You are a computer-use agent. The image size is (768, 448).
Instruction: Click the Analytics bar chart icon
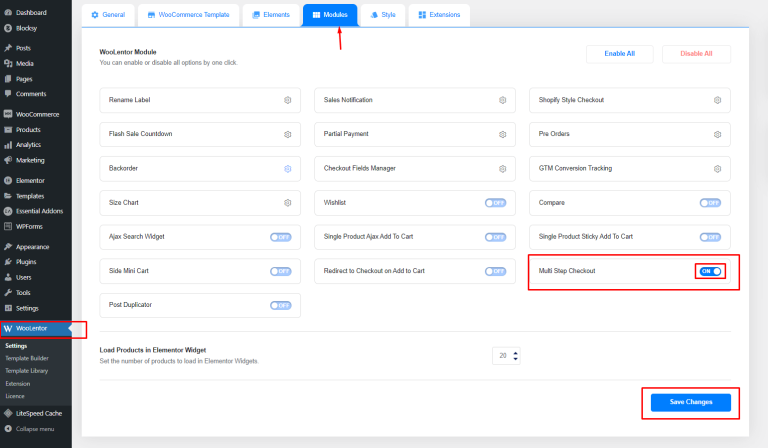(x=8, y=145)
